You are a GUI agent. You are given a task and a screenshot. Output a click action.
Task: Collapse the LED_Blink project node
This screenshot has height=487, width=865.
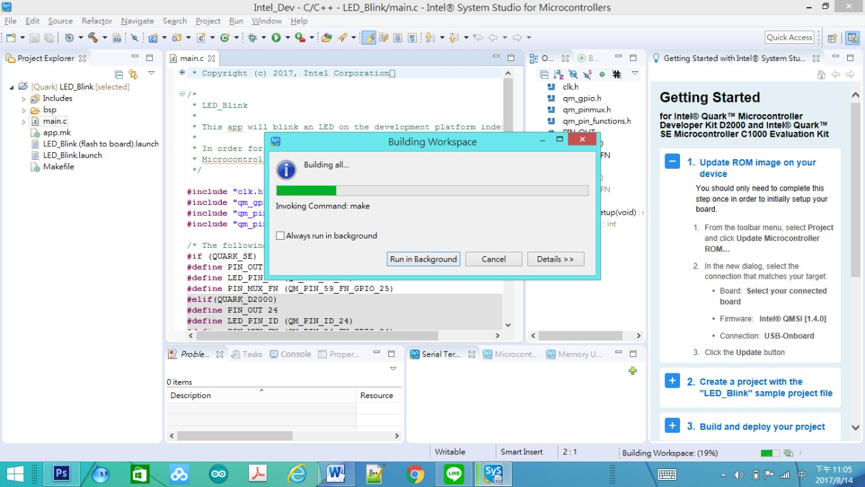click(x=12, y=87)
